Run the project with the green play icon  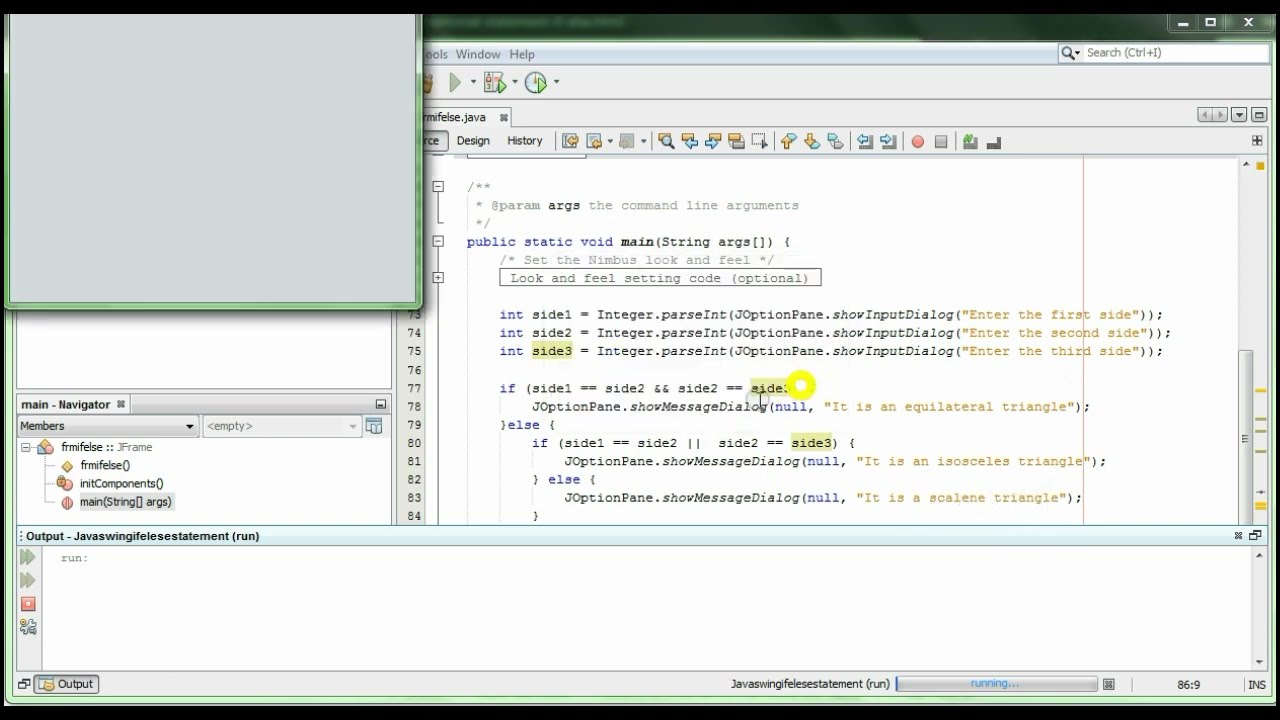(x=455, y=83)
